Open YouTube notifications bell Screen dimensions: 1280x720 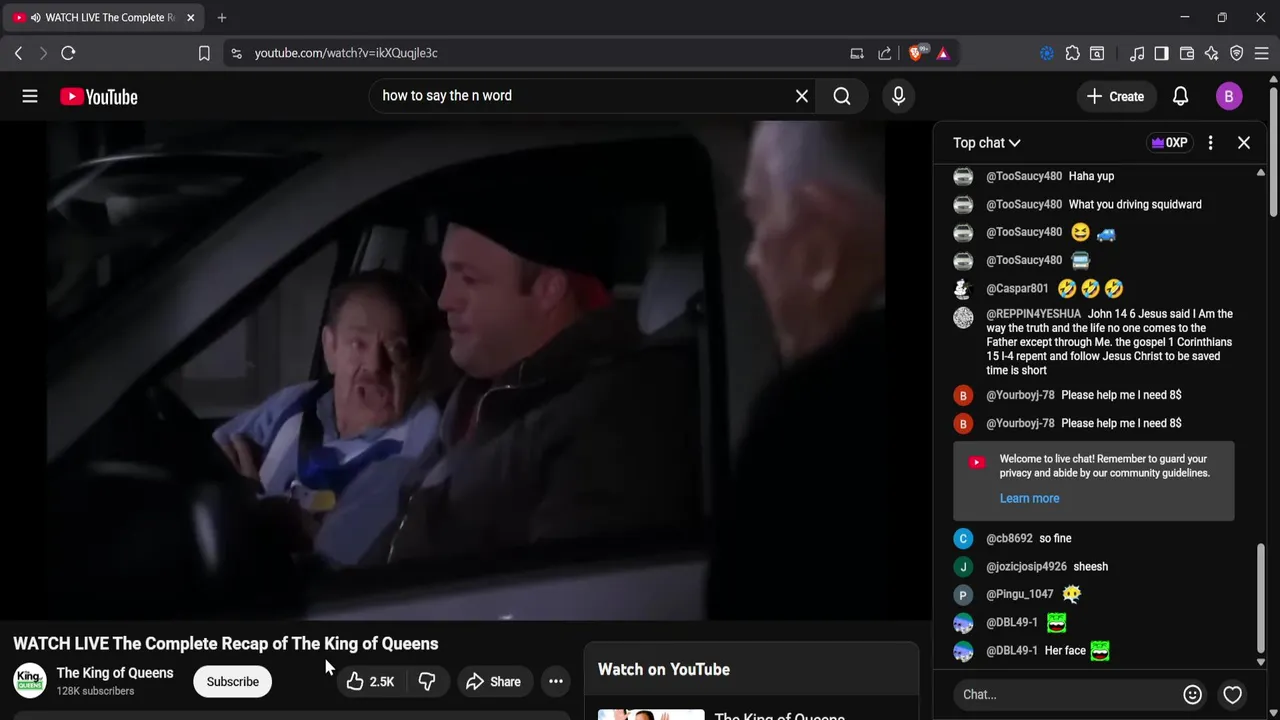click(x=1180, y=96)
